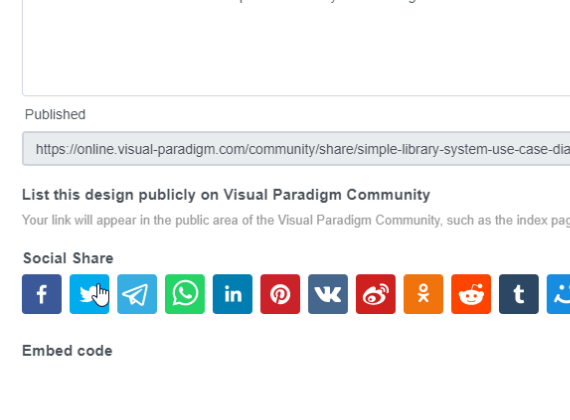Click the Embed code heading
570x420 pixels.
(x=67, y=351)
